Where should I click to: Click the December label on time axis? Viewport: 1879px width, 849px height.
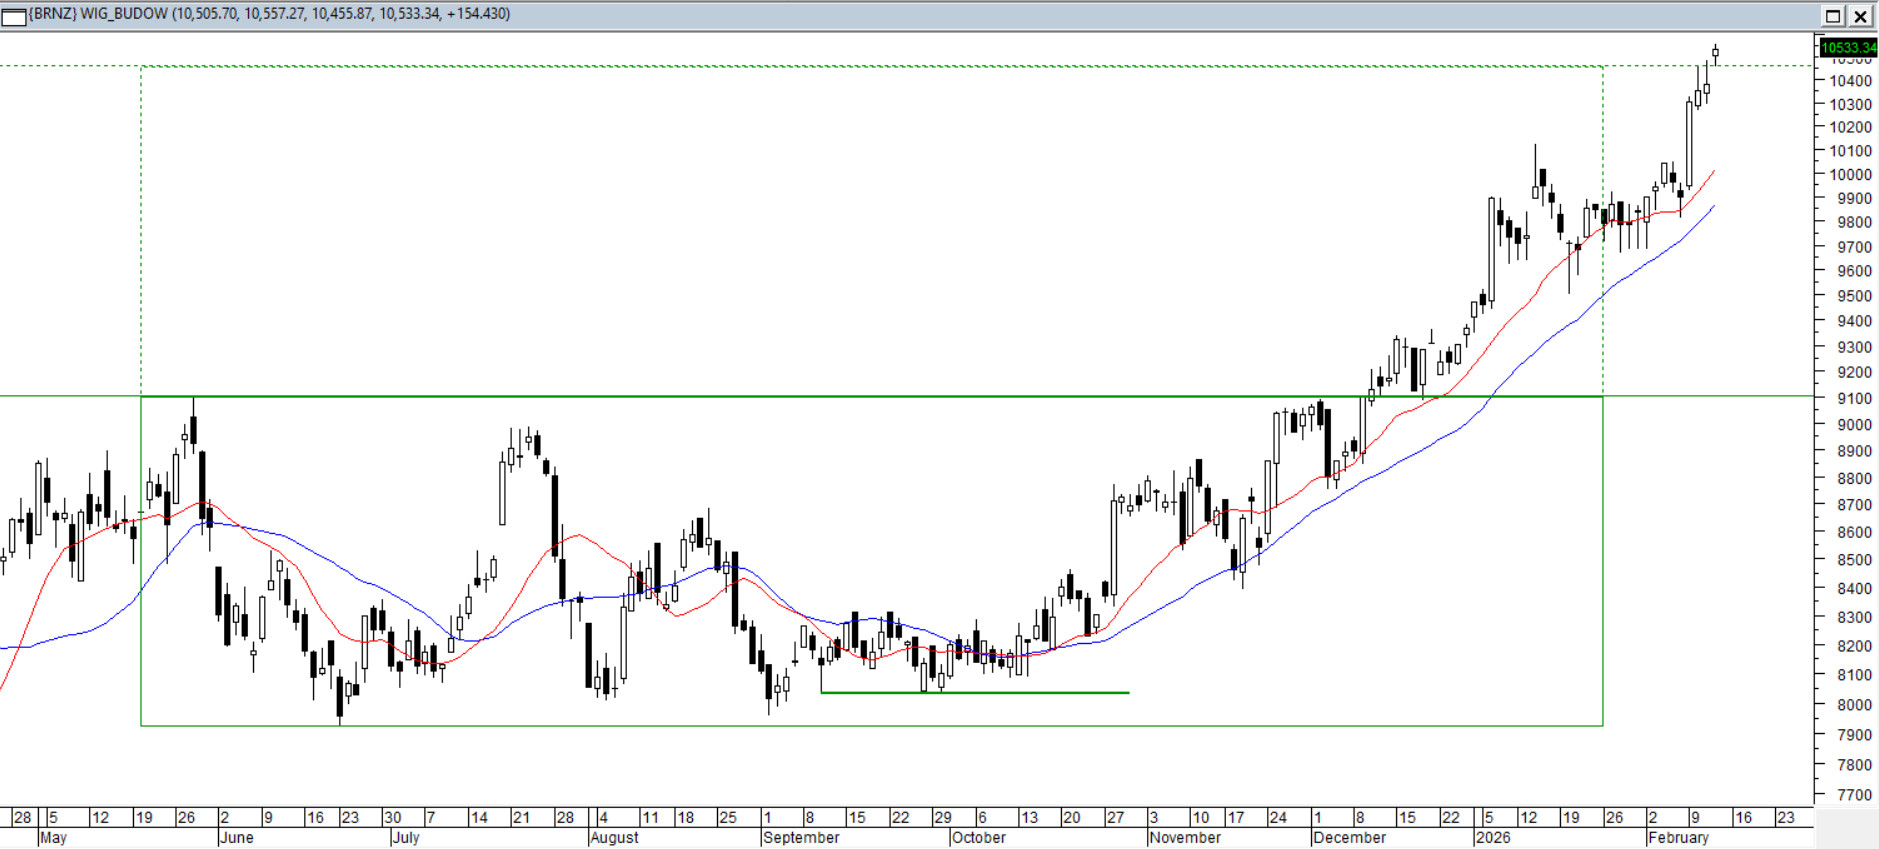tap(1349, 838)
